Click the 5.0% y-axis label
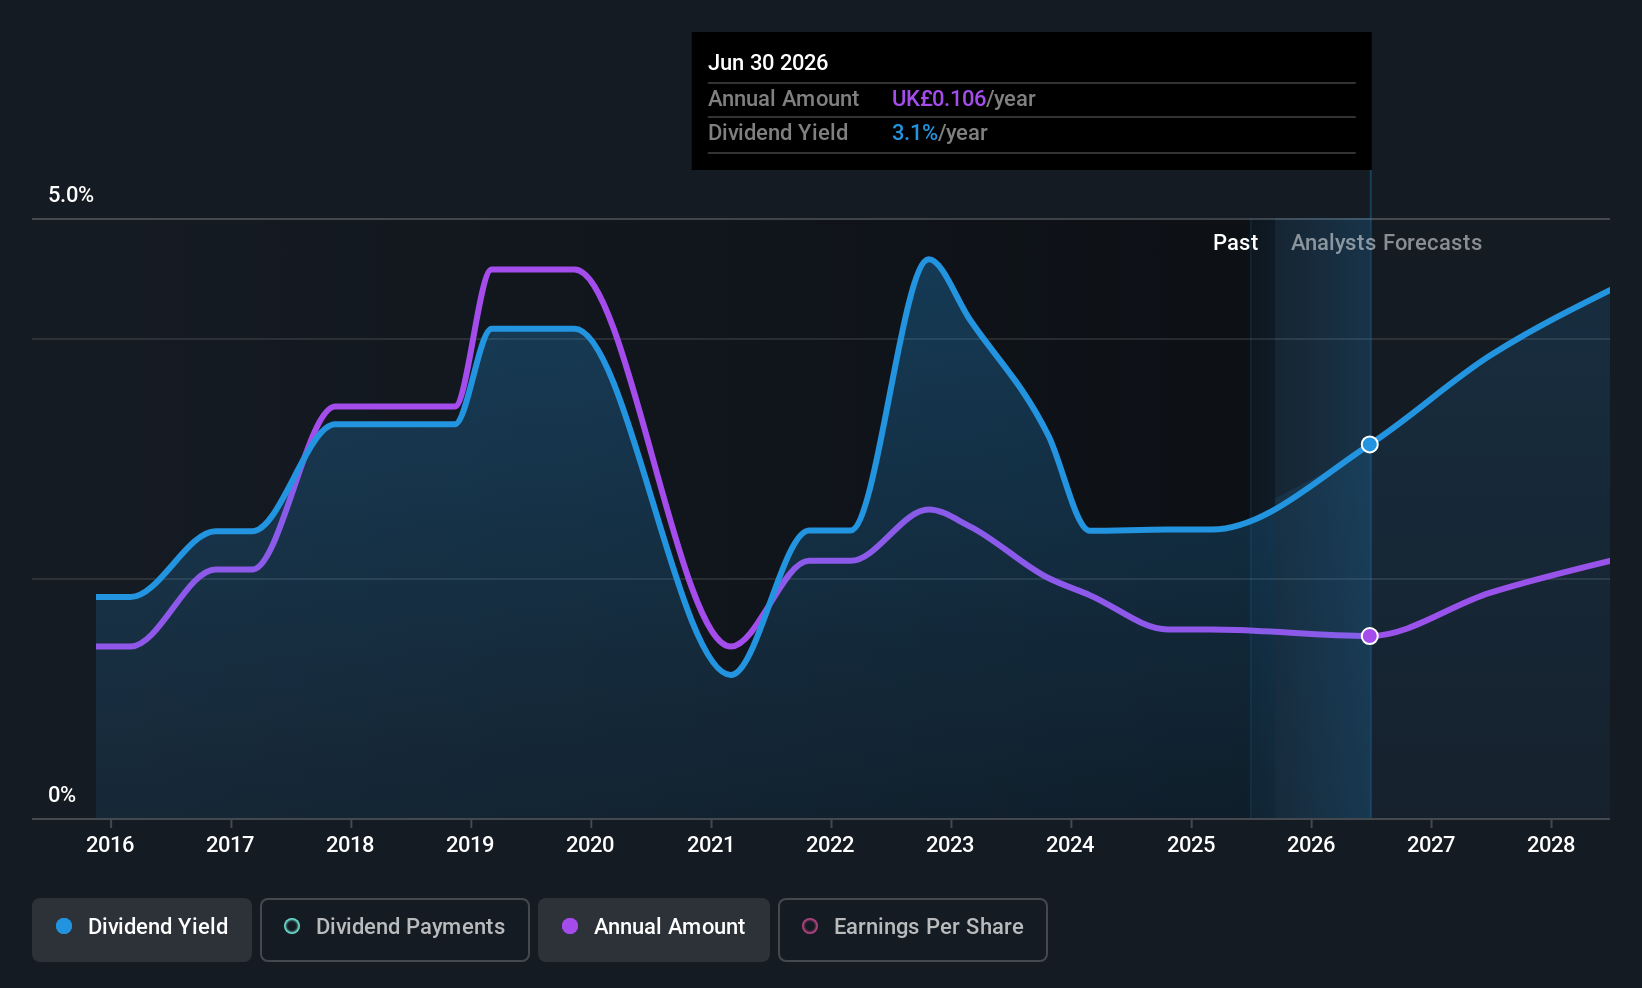Screen dimensions: 1642x988 click(71, 195)
